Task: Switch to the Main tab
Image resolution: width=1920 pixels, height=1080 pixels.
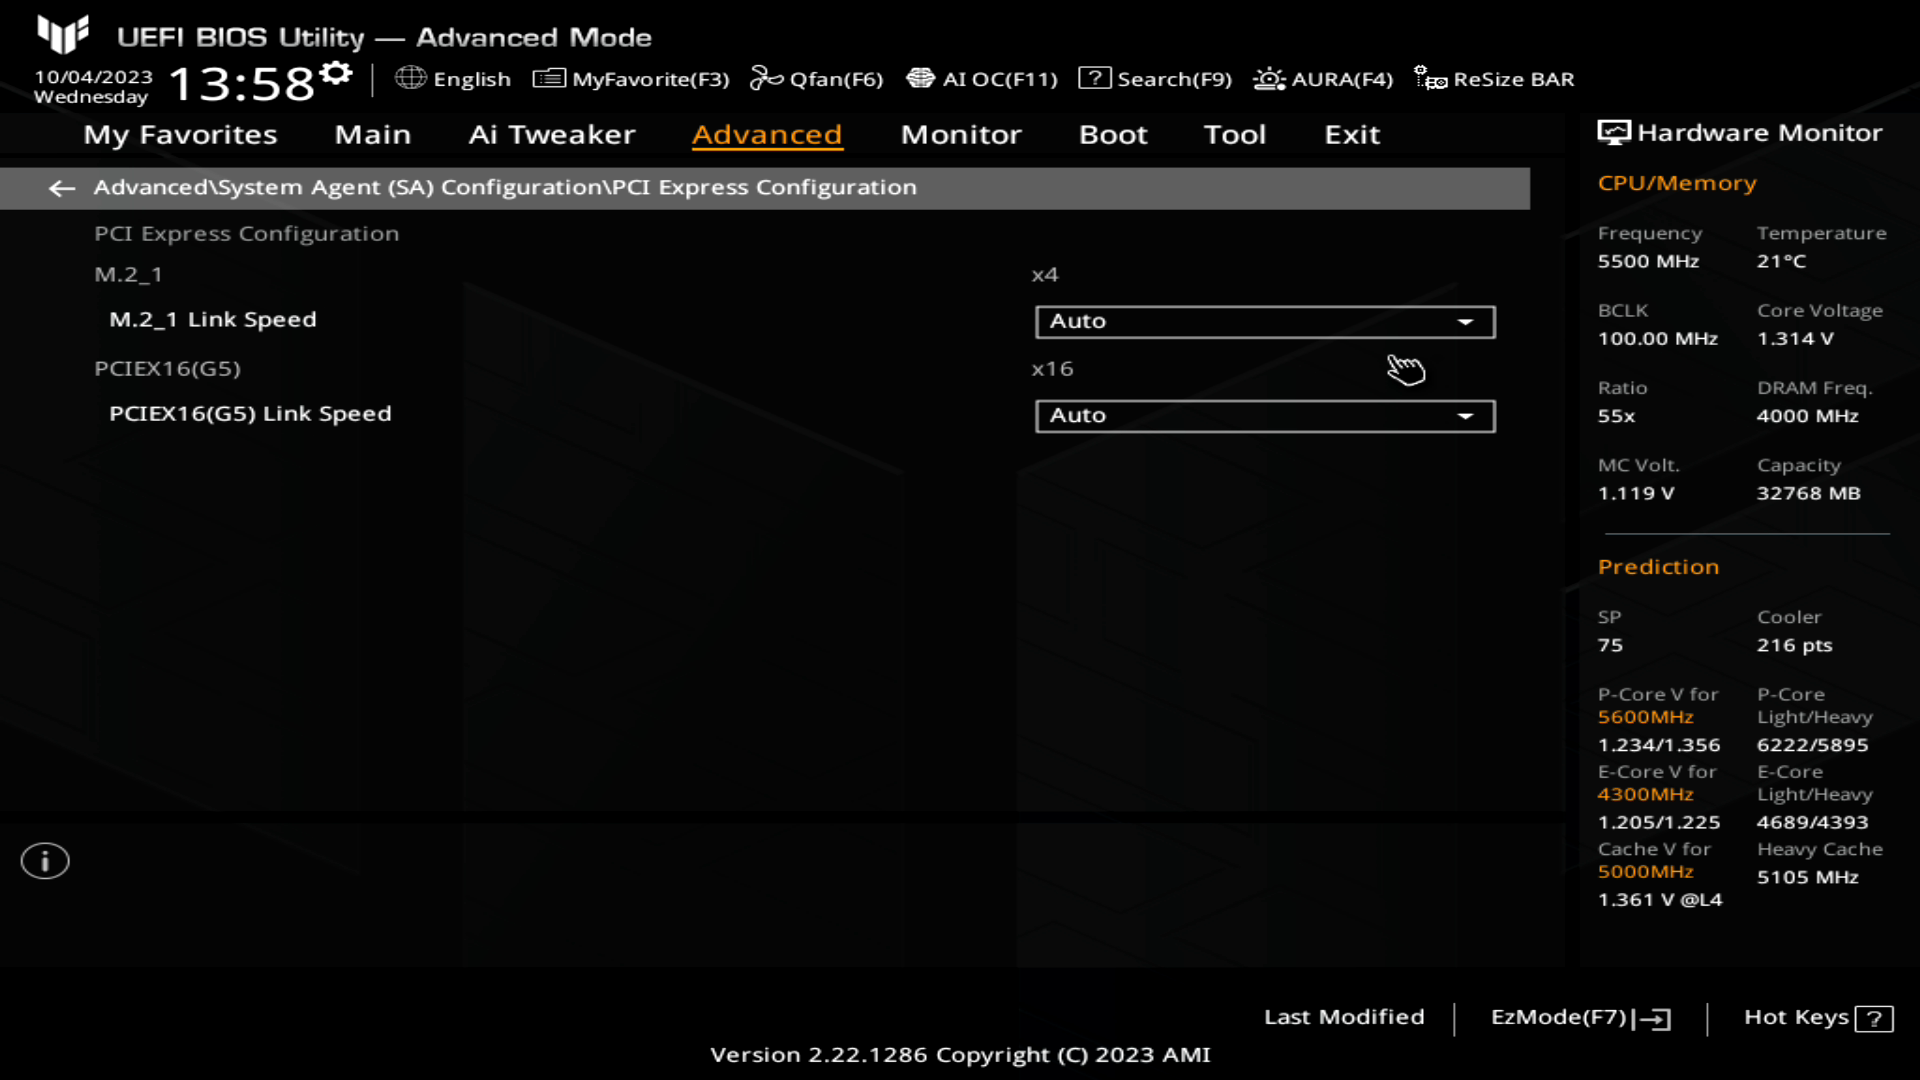Action: click(372, 135)
